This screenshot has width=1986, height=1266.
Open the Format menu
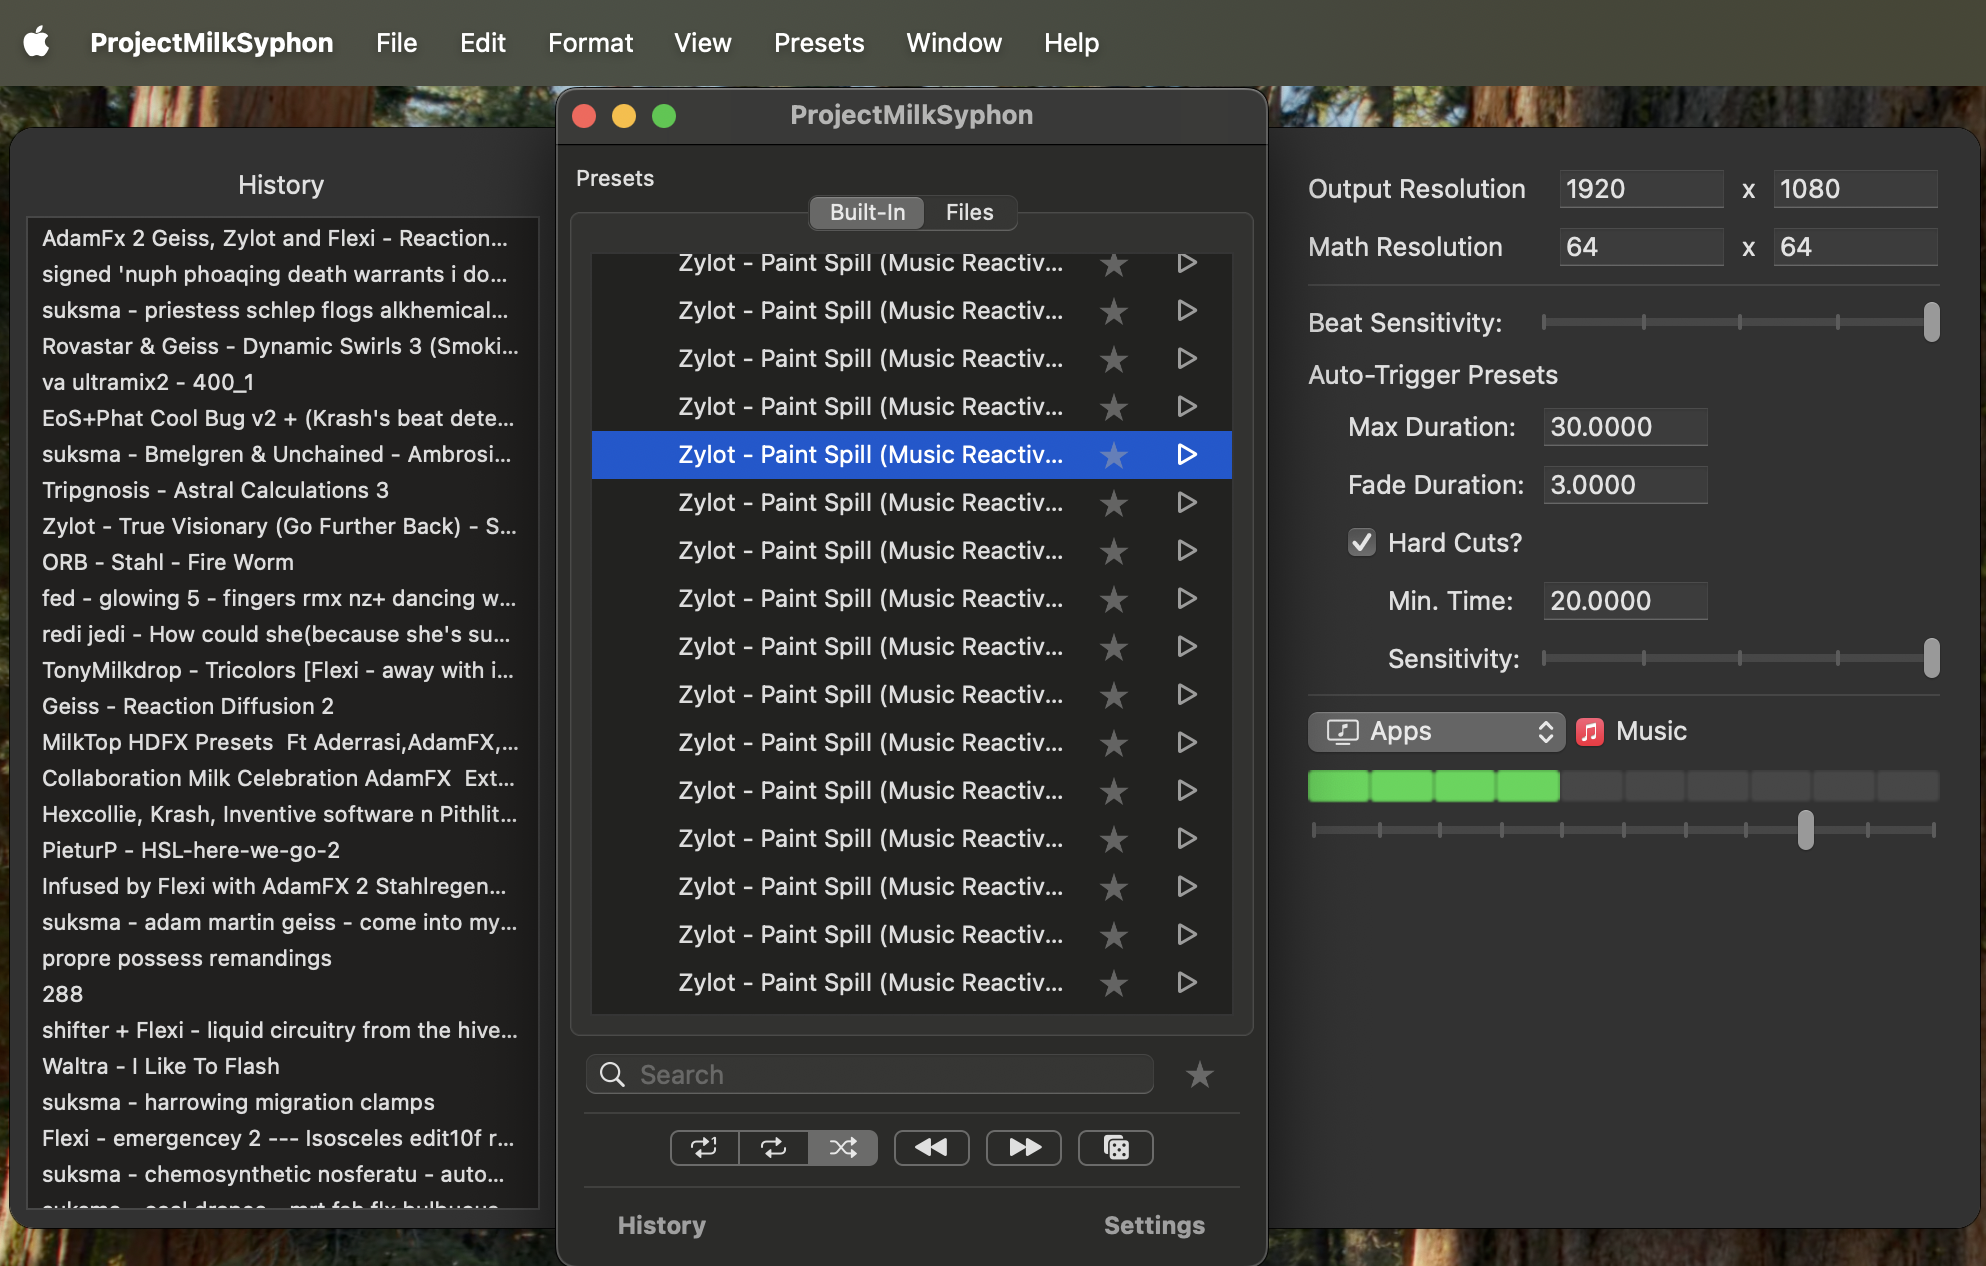(590, 43)
